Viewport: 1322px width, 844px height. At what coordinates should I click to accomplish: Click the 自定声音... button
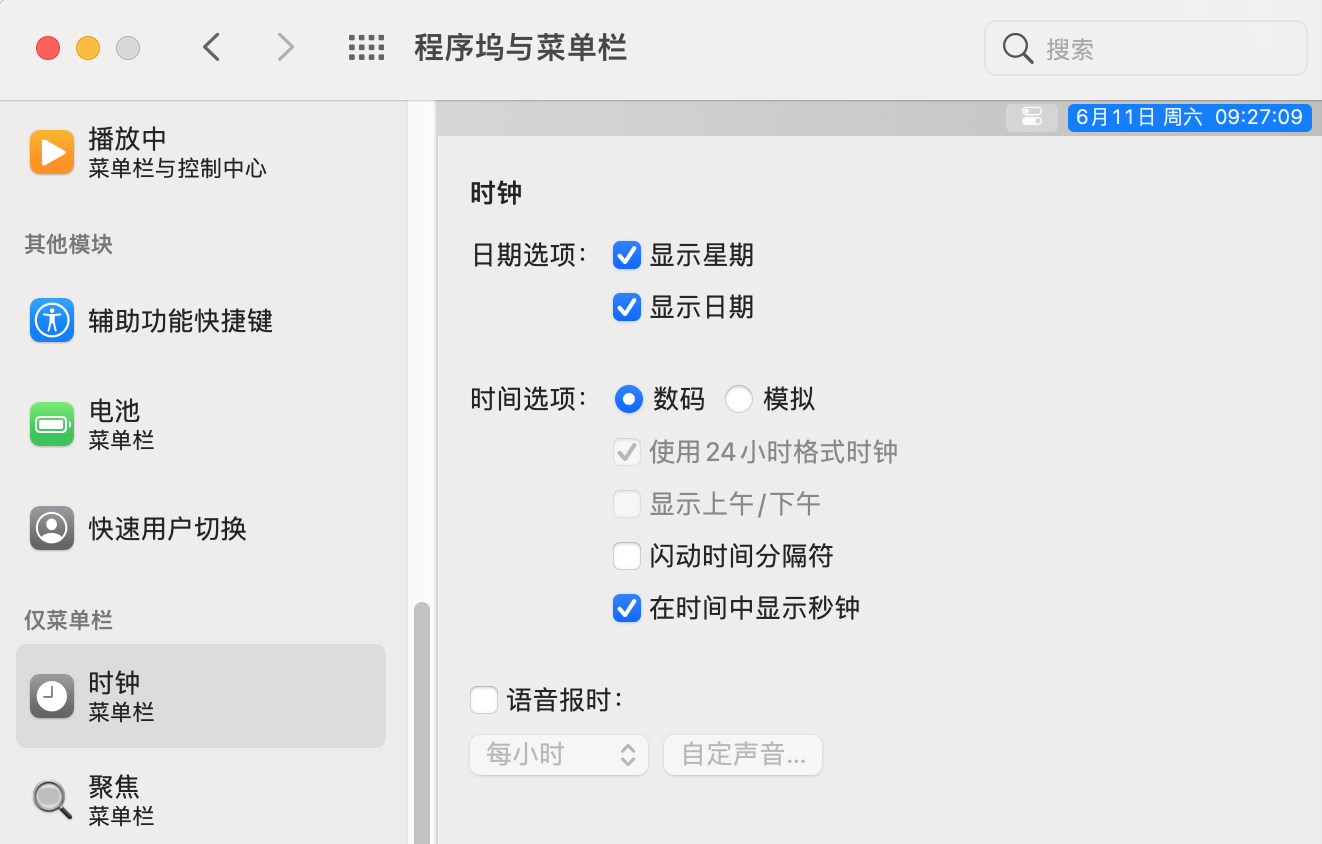[x=743, y=755]
